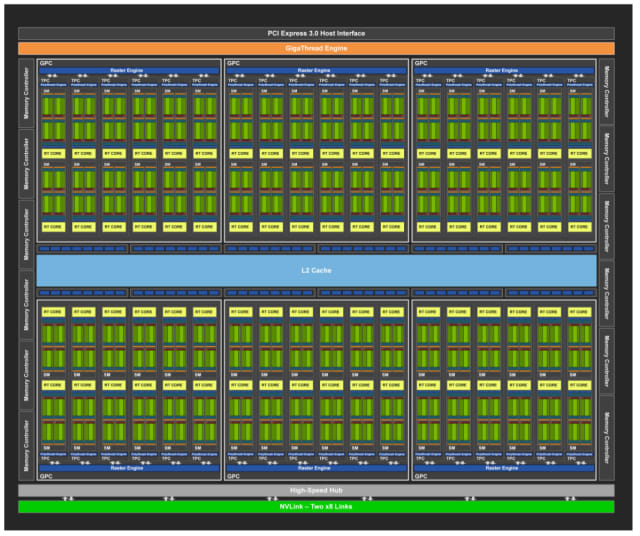Click Raster Engine bar in lower-right GPC
640x536 pixels.
(x=504, y=468)
